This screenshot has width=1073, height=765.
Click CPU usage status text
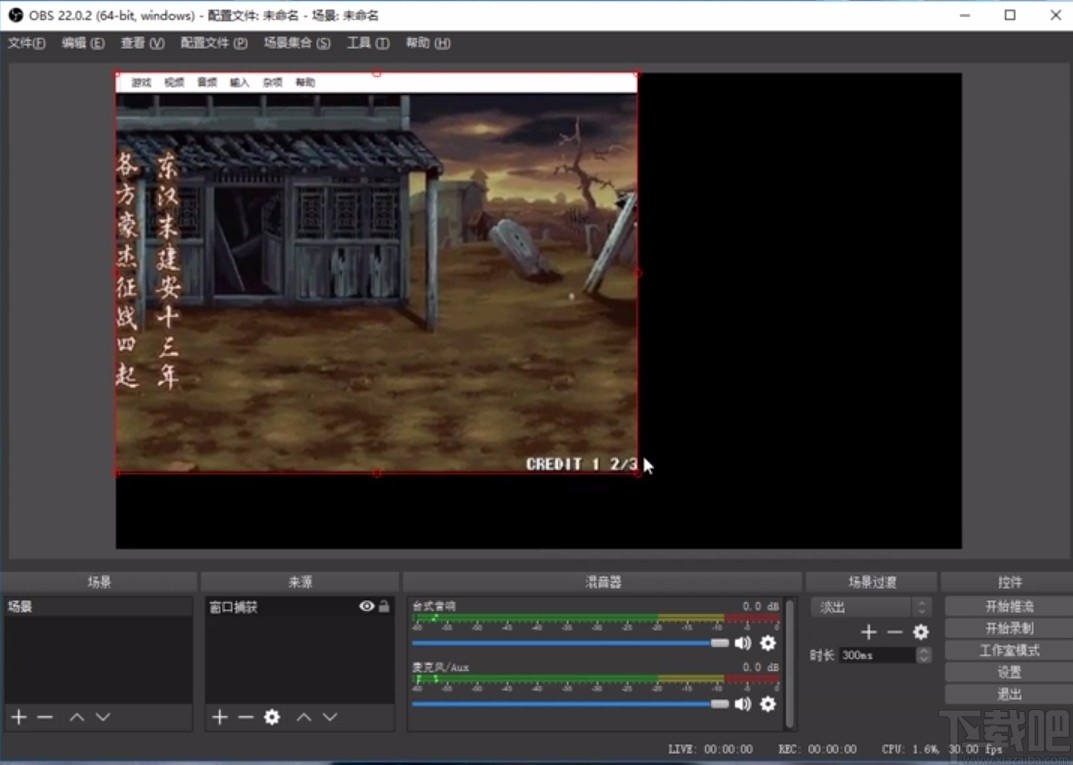tap(910, 749)
